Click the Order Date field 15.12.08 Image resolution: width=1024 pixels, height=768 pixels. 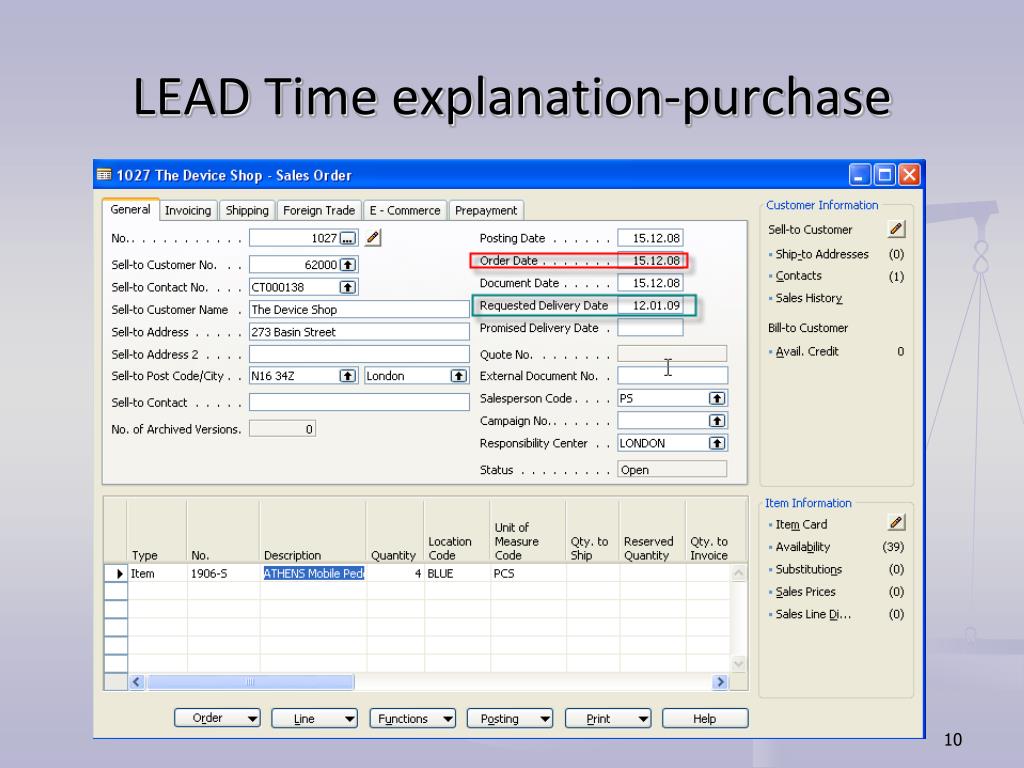(x=650, y=261)
